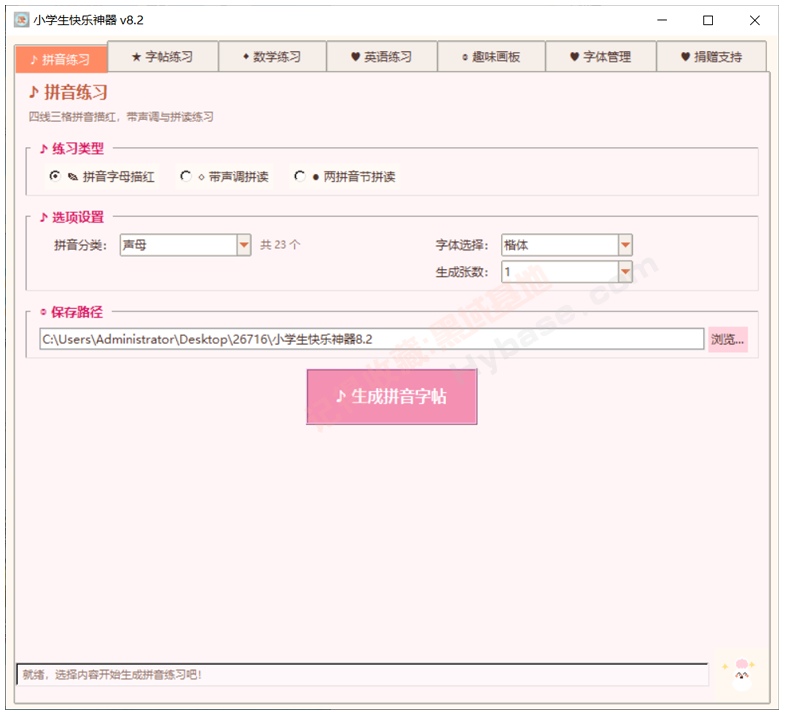
Task: Maximize the 小学生快乐神器 window
Action: click(x=708, y=20)
